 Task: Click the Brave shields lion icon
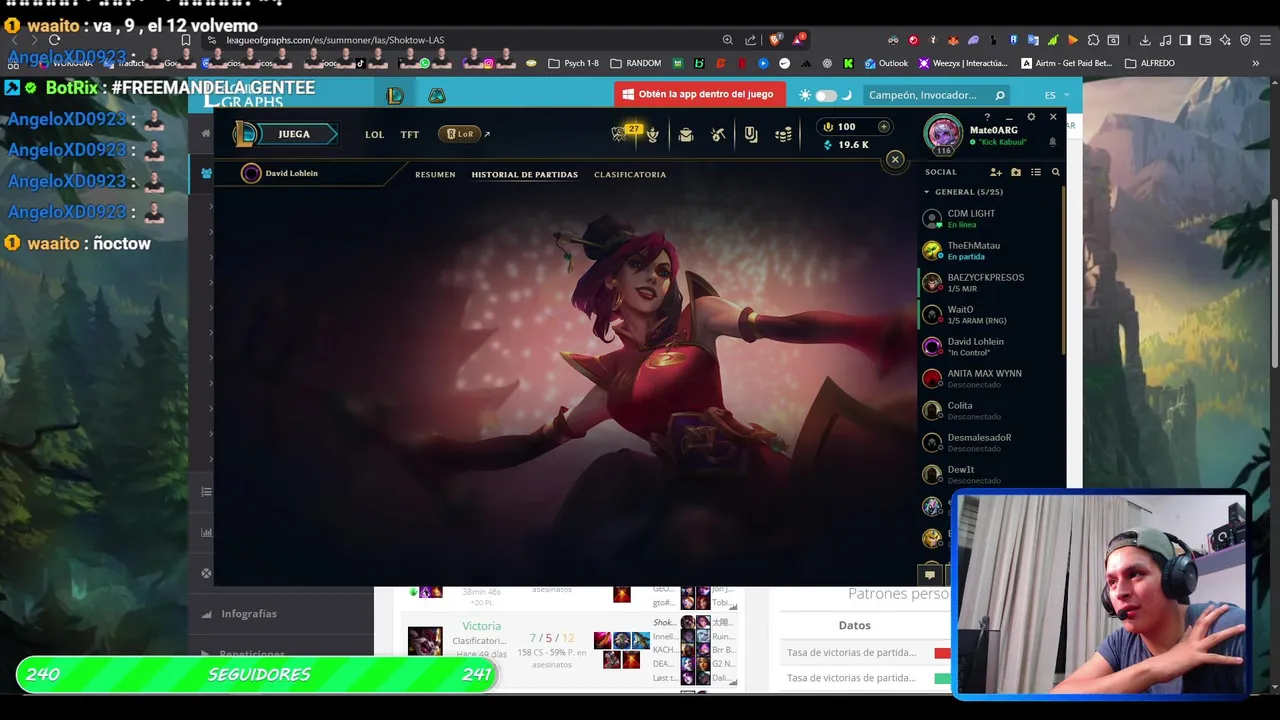[x=775, y=40]
